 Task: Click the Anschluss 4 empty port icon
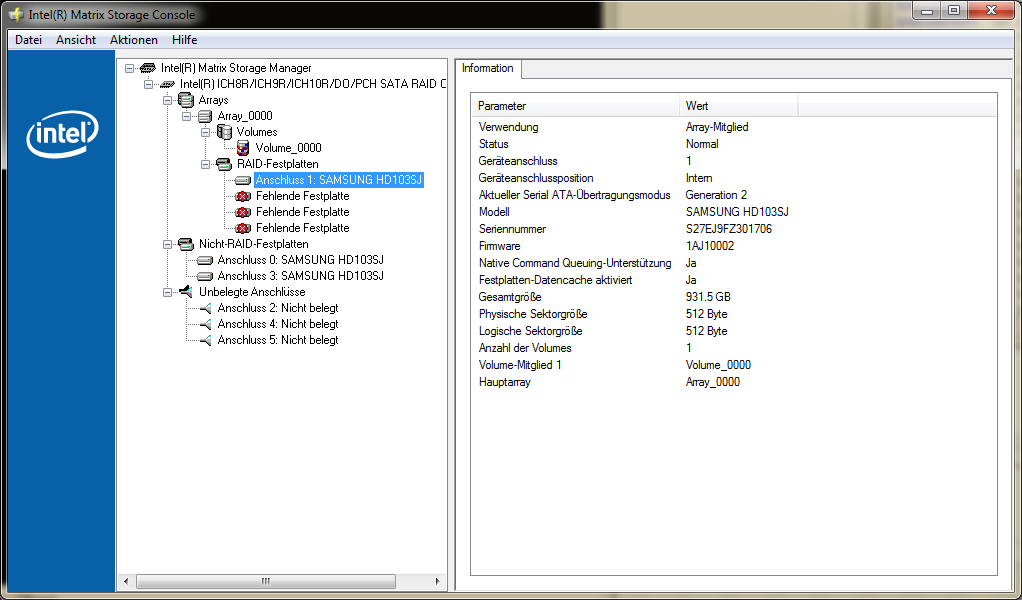tap(205, 324)
